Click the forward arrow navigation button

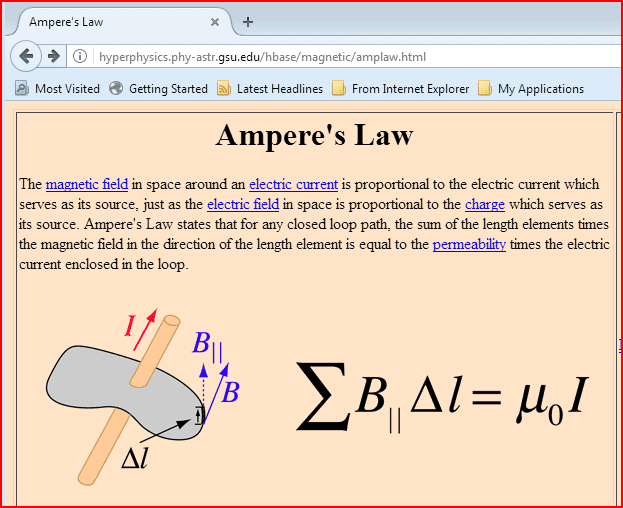54,56
